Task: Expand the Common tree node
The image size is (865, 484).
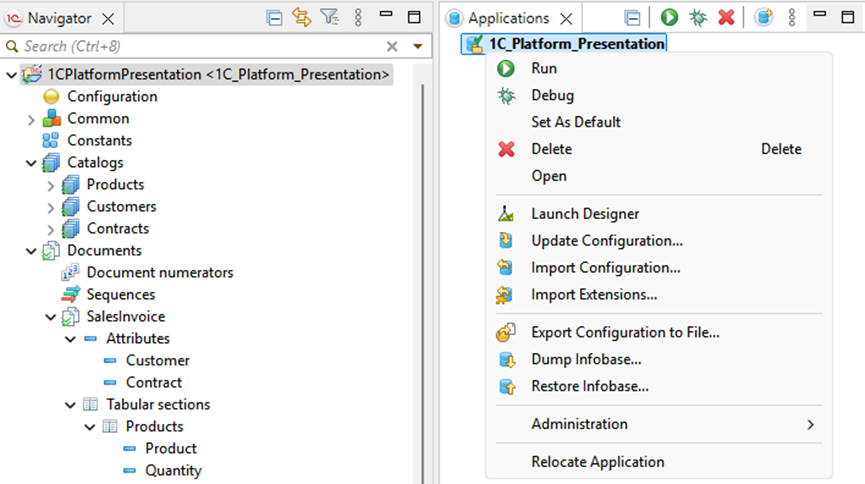Action: (x=31, y=119)
